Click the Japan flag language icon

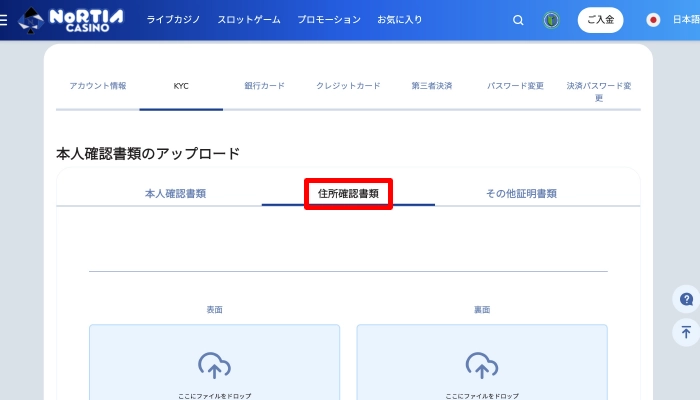(653, 20)
